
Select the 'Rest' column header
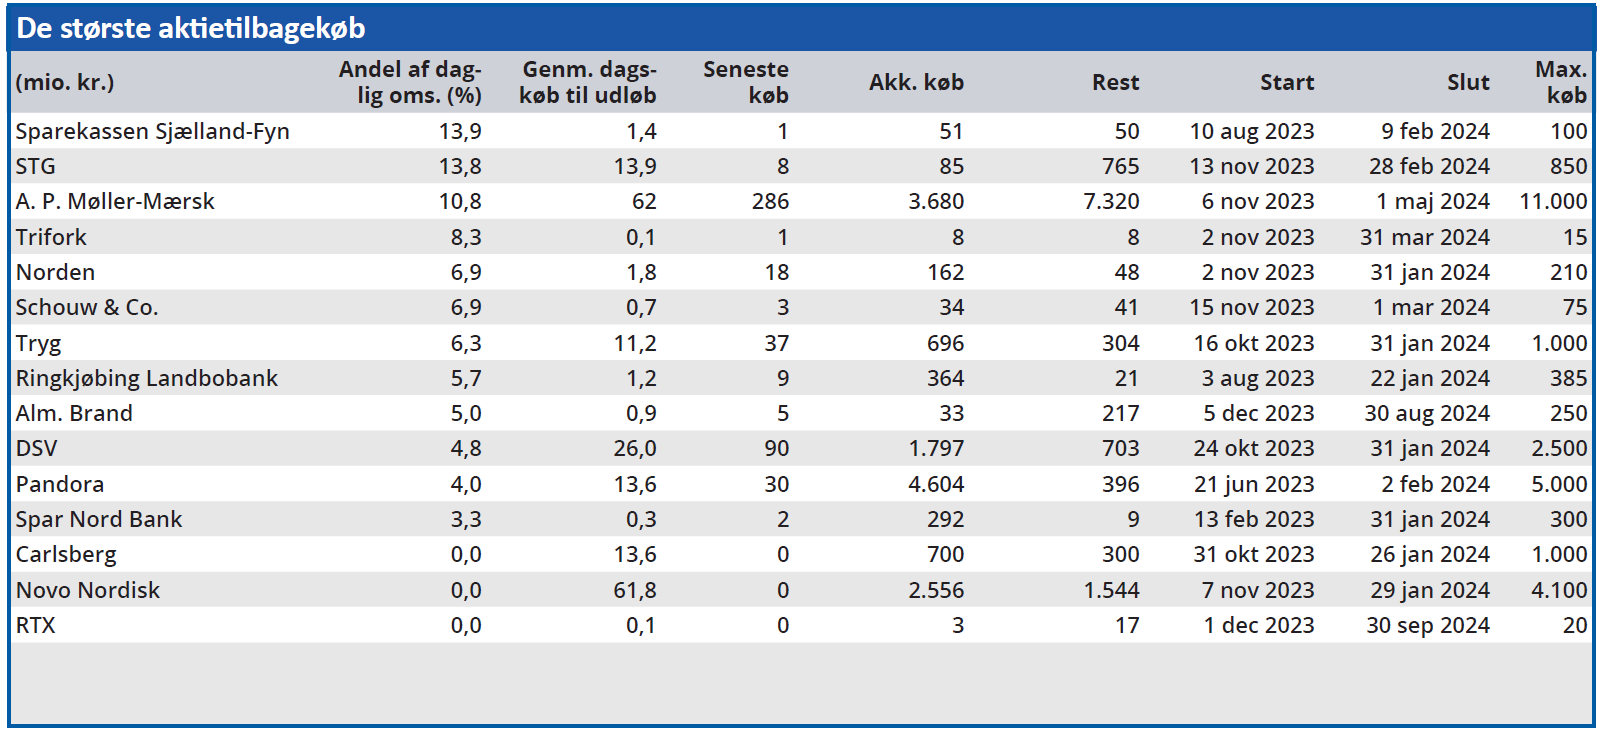tap(1115, 83)
